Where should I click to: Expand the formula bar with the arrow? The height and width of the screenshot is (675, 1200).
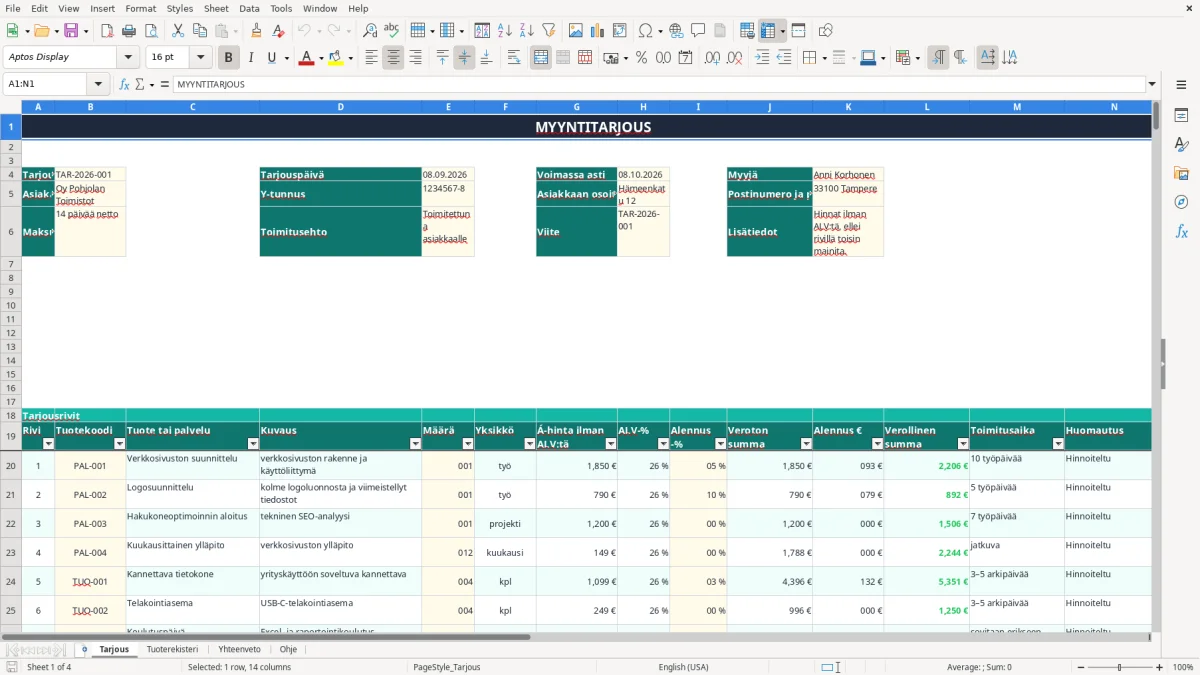[1152, 84]
